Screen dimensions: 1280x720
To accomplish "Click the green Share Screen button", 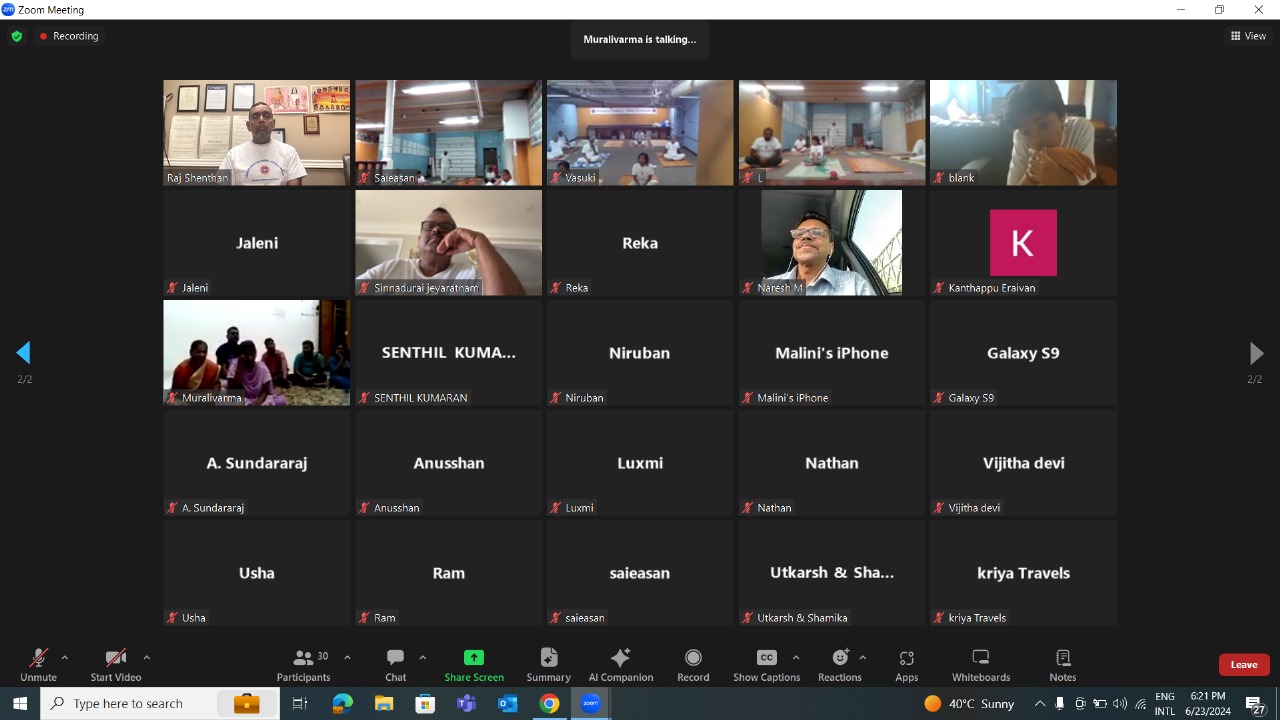I will point(474,664).
